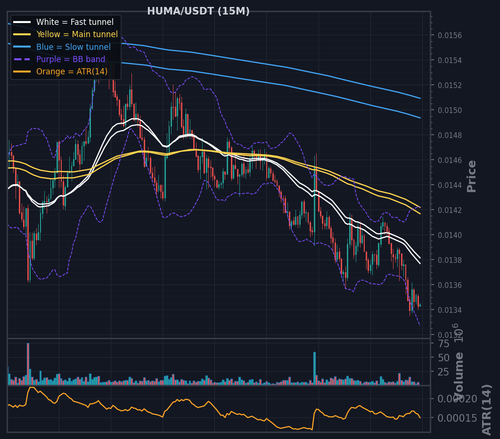The width and height of the screenshot is (500, 439).
Task: Click the 'Volume' axis title
Action: click(x=459, y=376)
